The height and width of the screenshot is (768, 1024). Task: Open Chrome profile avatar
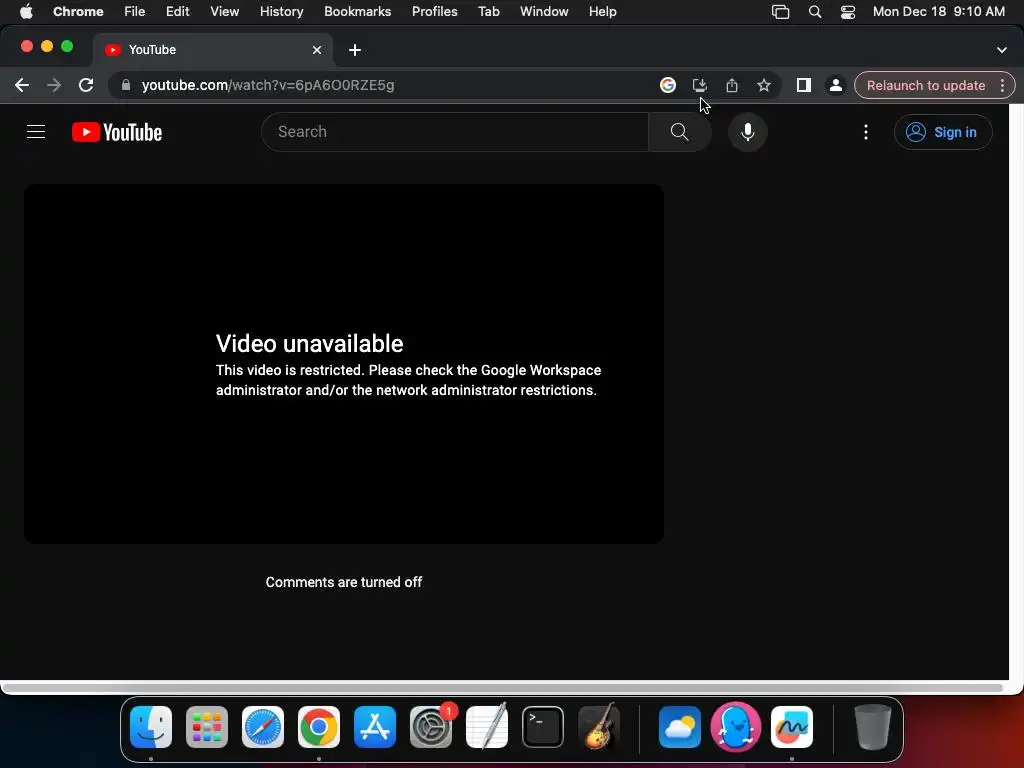835,85
